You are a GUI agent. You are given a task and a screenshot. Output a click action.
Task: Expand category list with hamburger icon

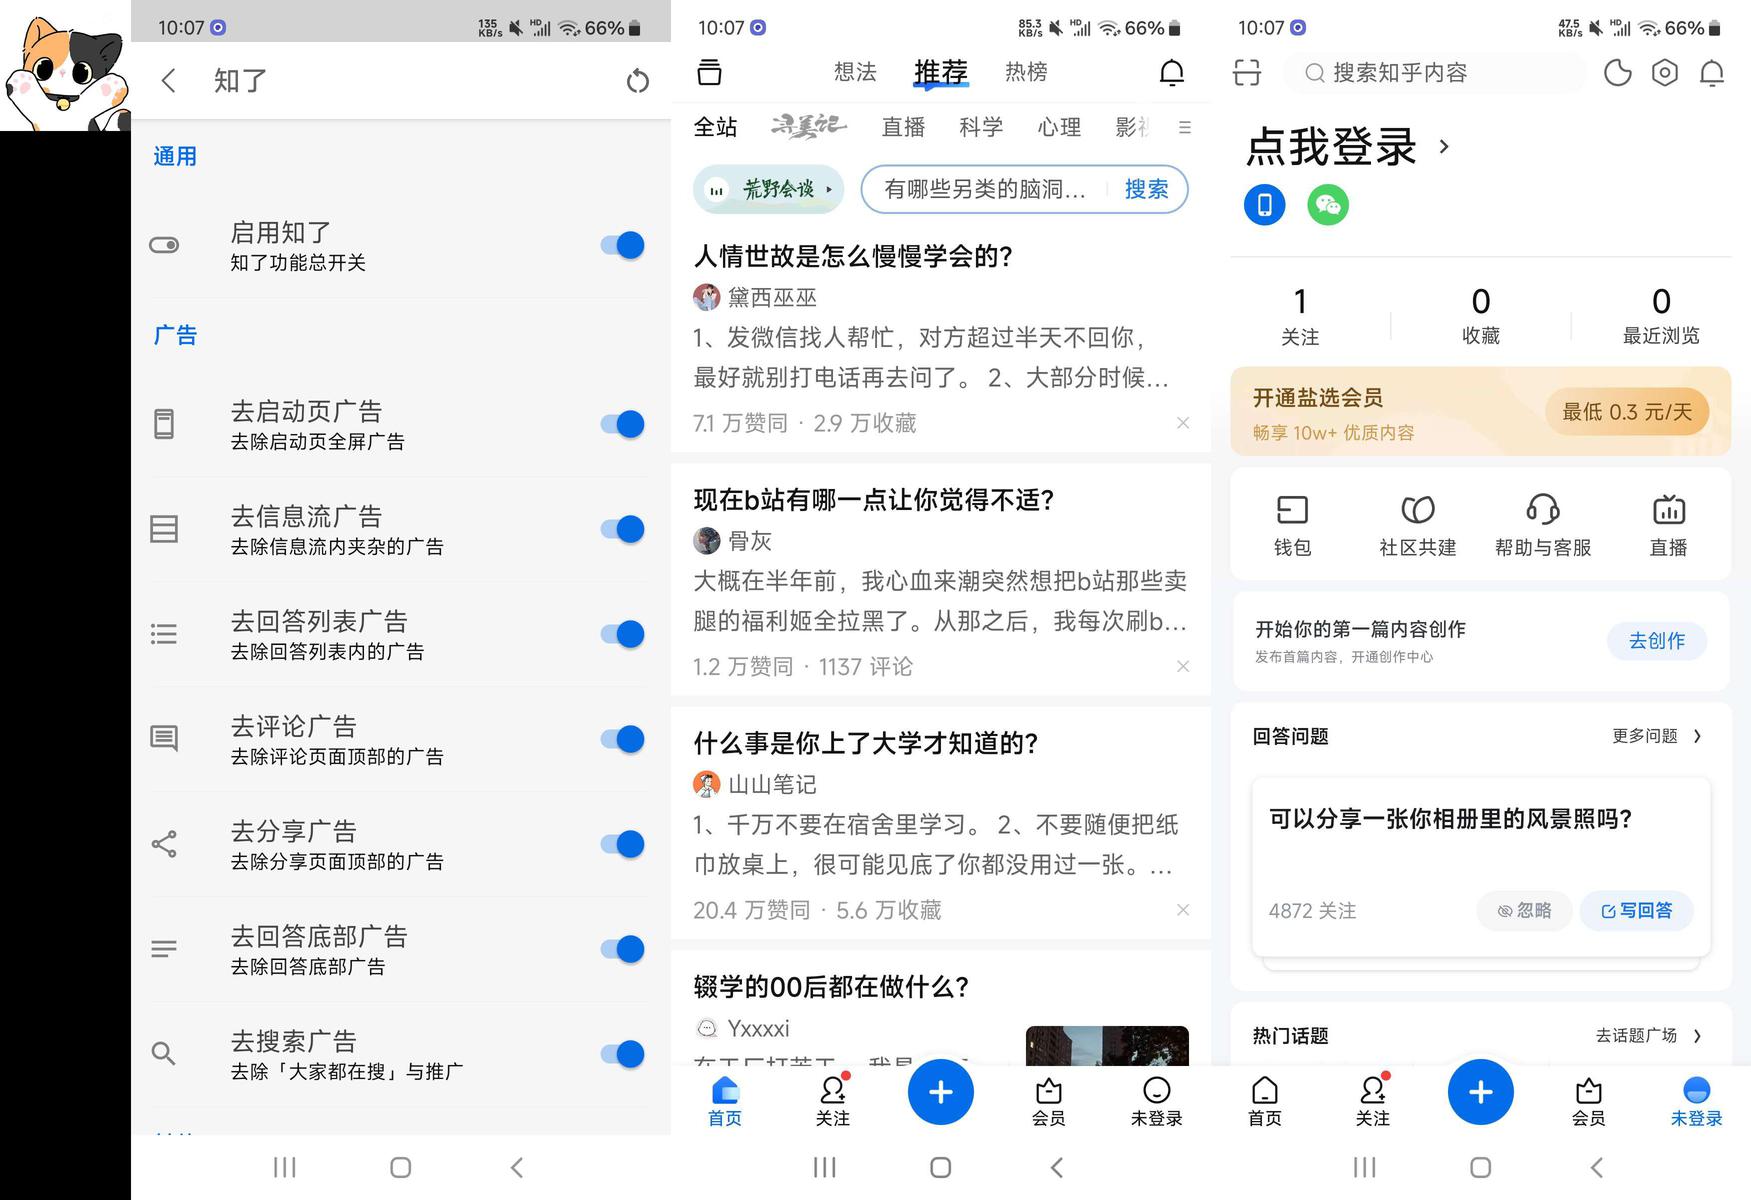[x=1185, y=127]
